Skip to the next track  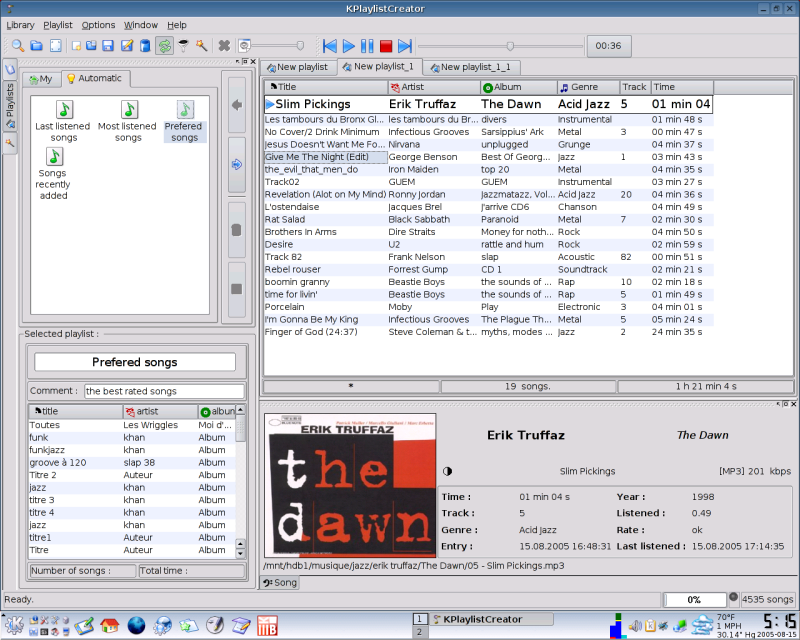pyautogui.click(x=405, y=46)
